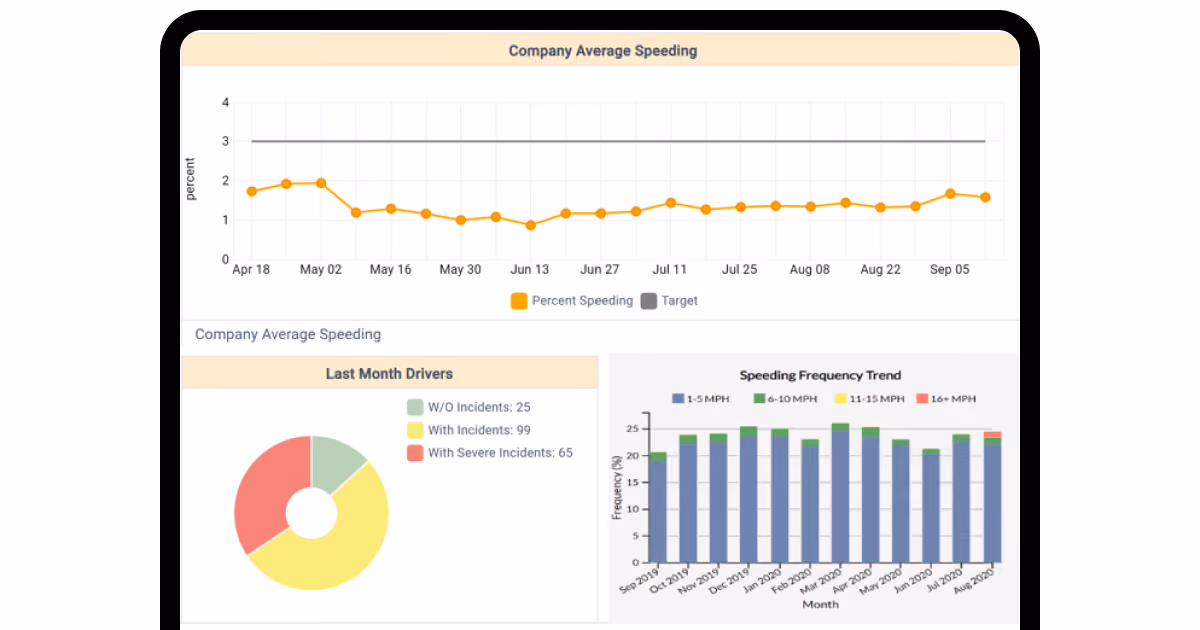Click the Last Month Drivers panel header
This screenshot has height=630, width=1200.
pos(389,374)
